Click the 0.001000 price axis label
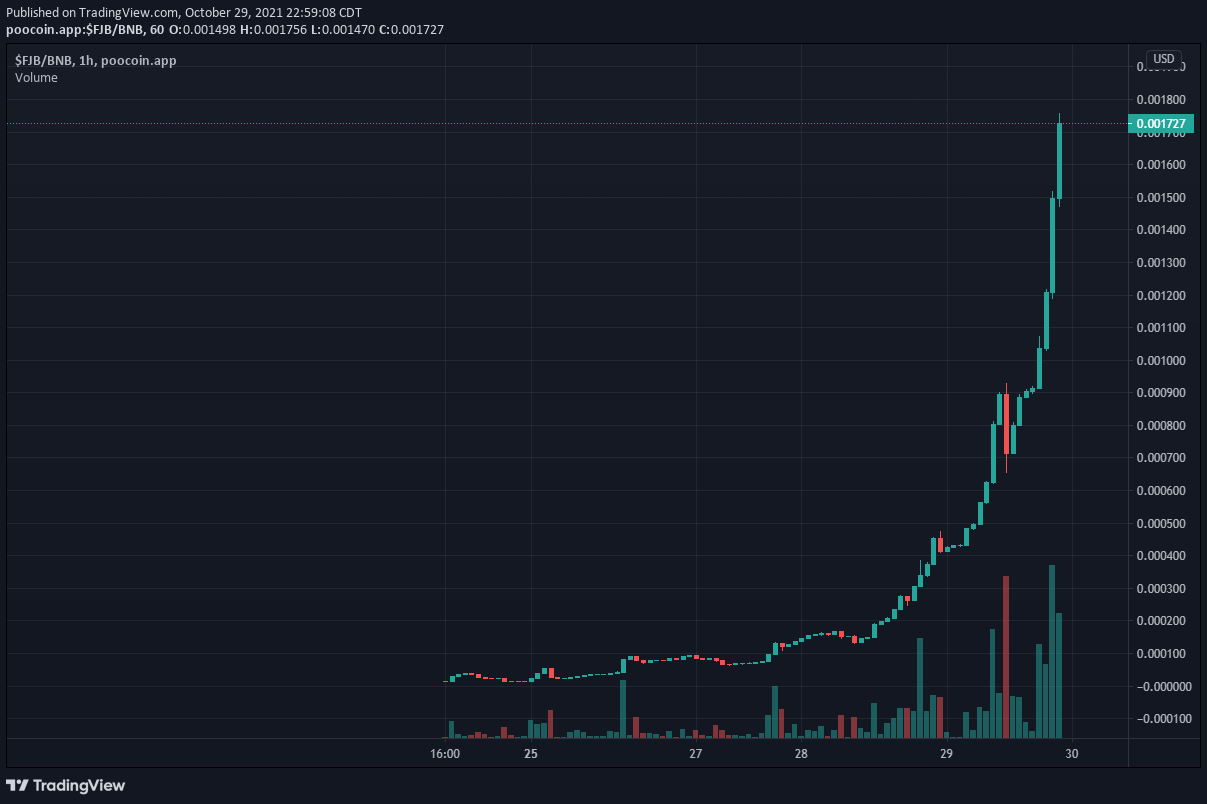The height and width of the screenshot is (804, 1207). click(1160, 360)
